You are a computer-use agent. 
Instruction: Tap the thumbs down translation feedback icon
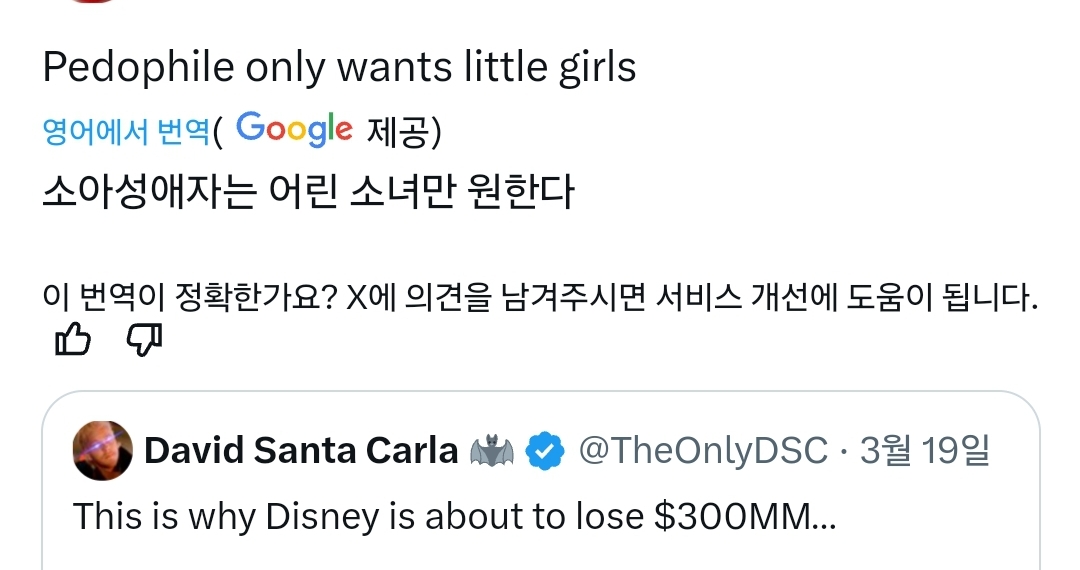click(x=144, y=341)
